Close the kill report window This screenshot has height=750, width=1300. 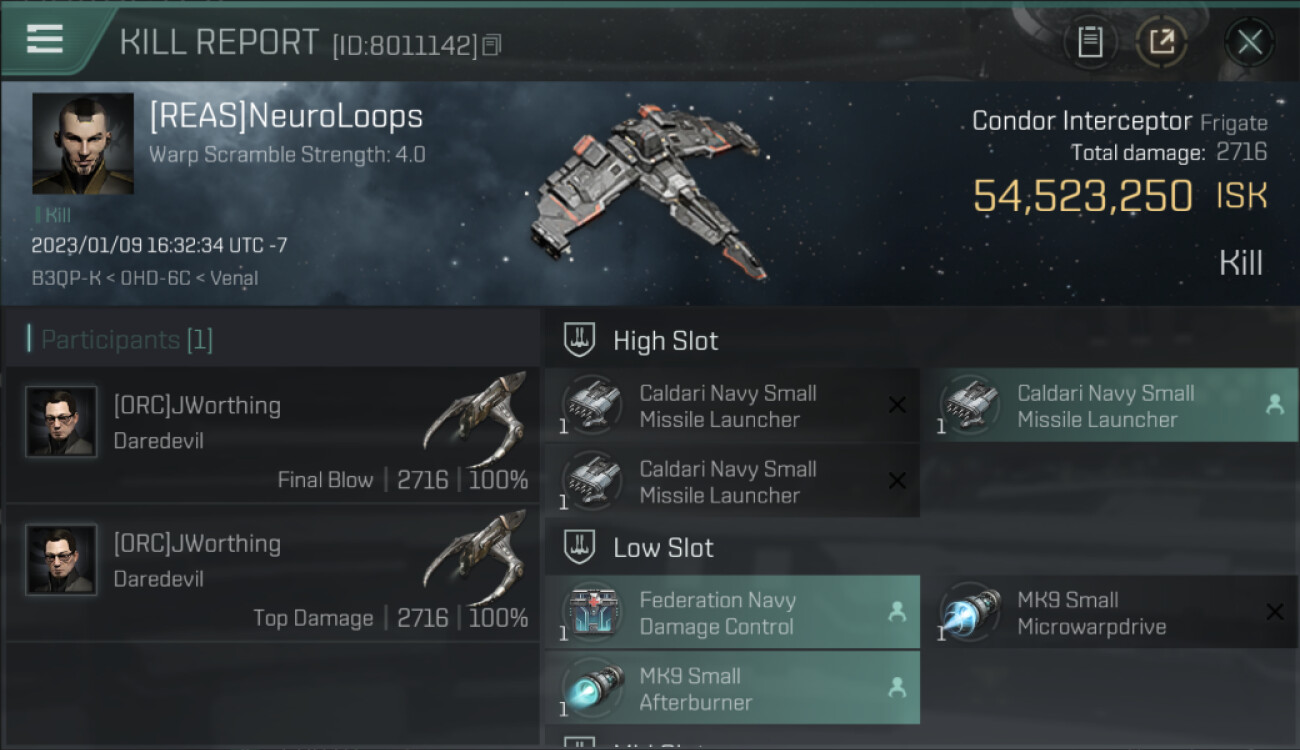click(1249, 42)
